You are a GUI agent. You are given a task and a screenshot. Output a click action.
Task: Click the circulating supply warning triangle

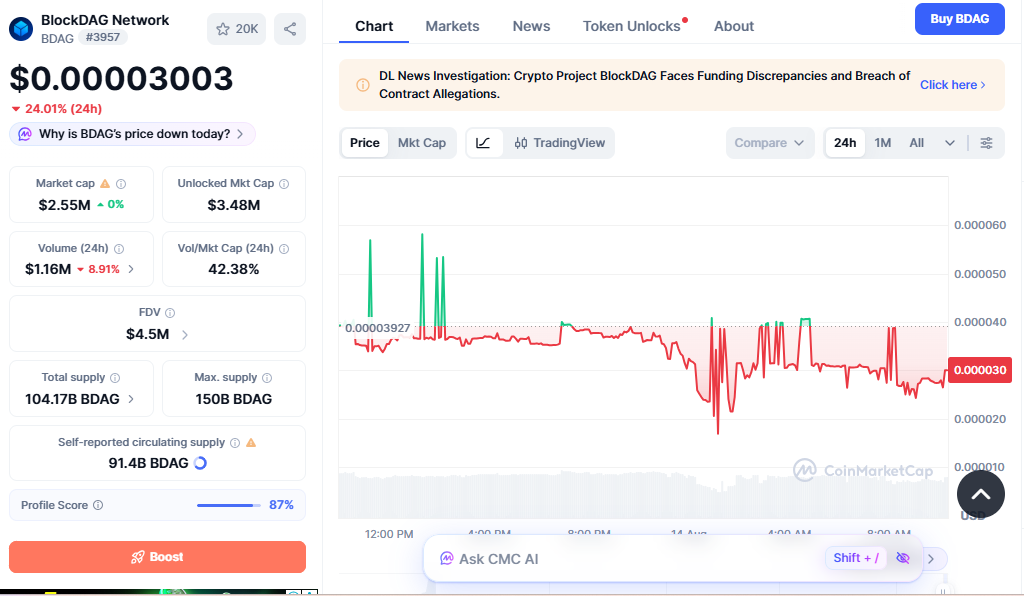click(x=251, y=443)
